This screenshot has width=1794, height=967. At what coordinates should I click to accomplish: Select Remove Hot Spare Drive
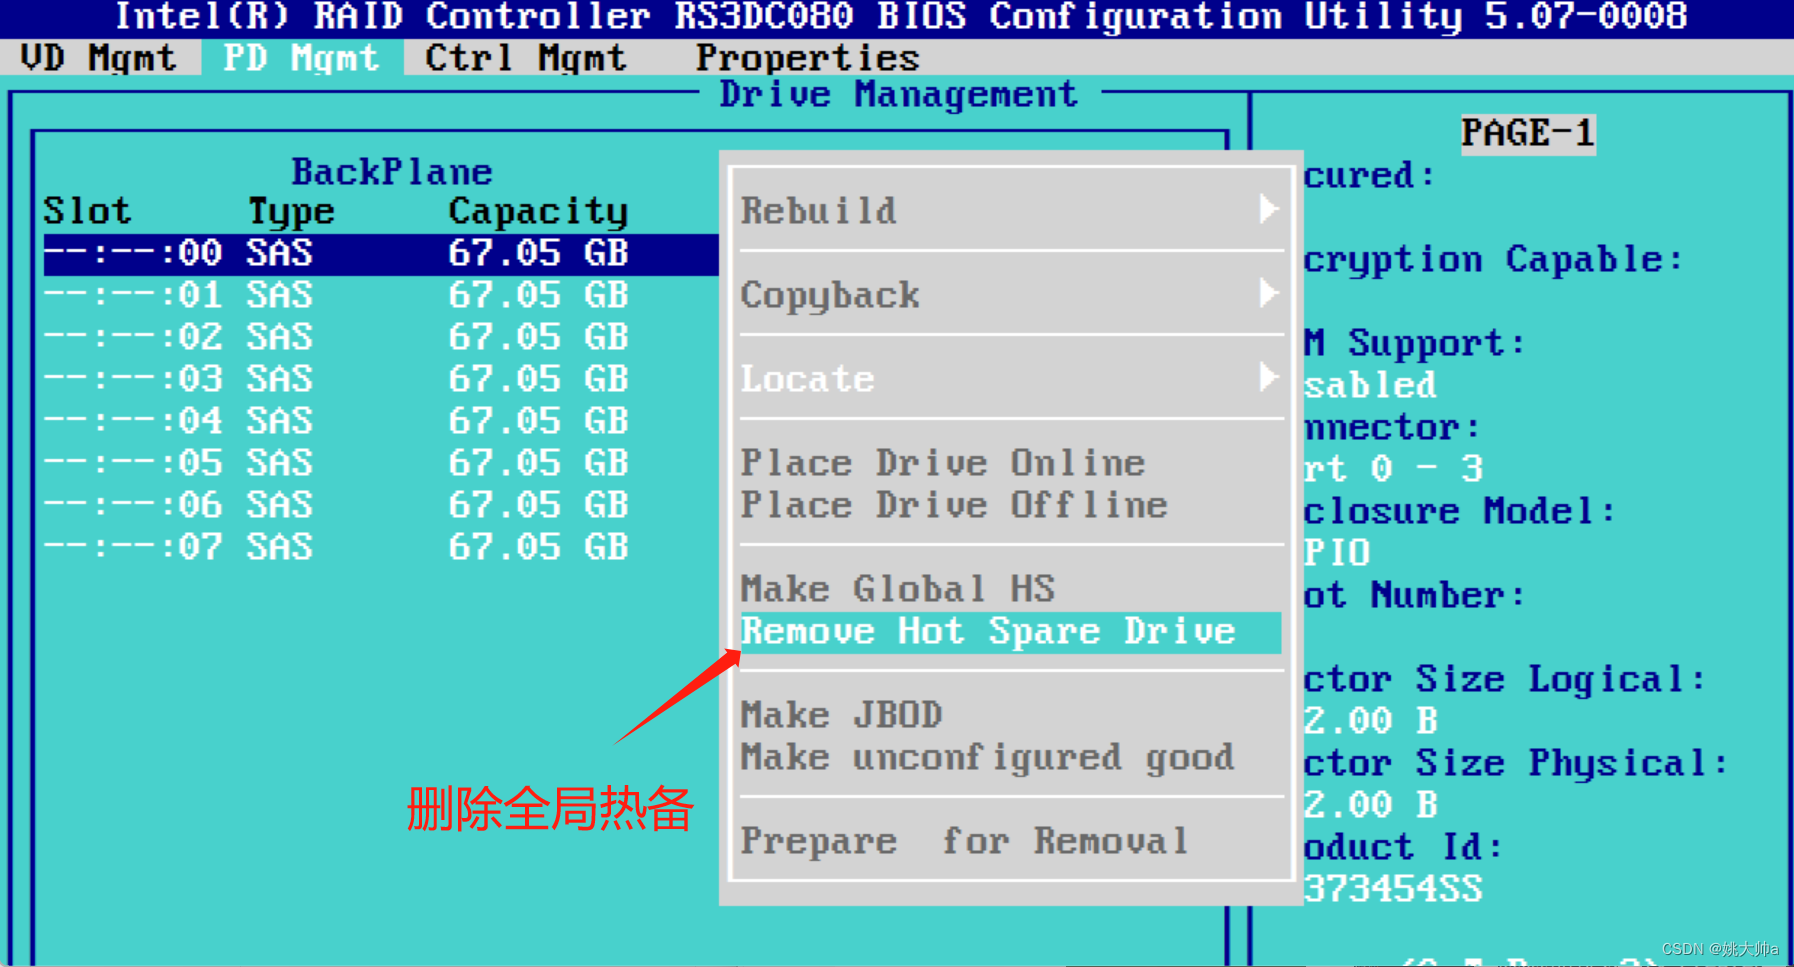click(x=988, y=632)
